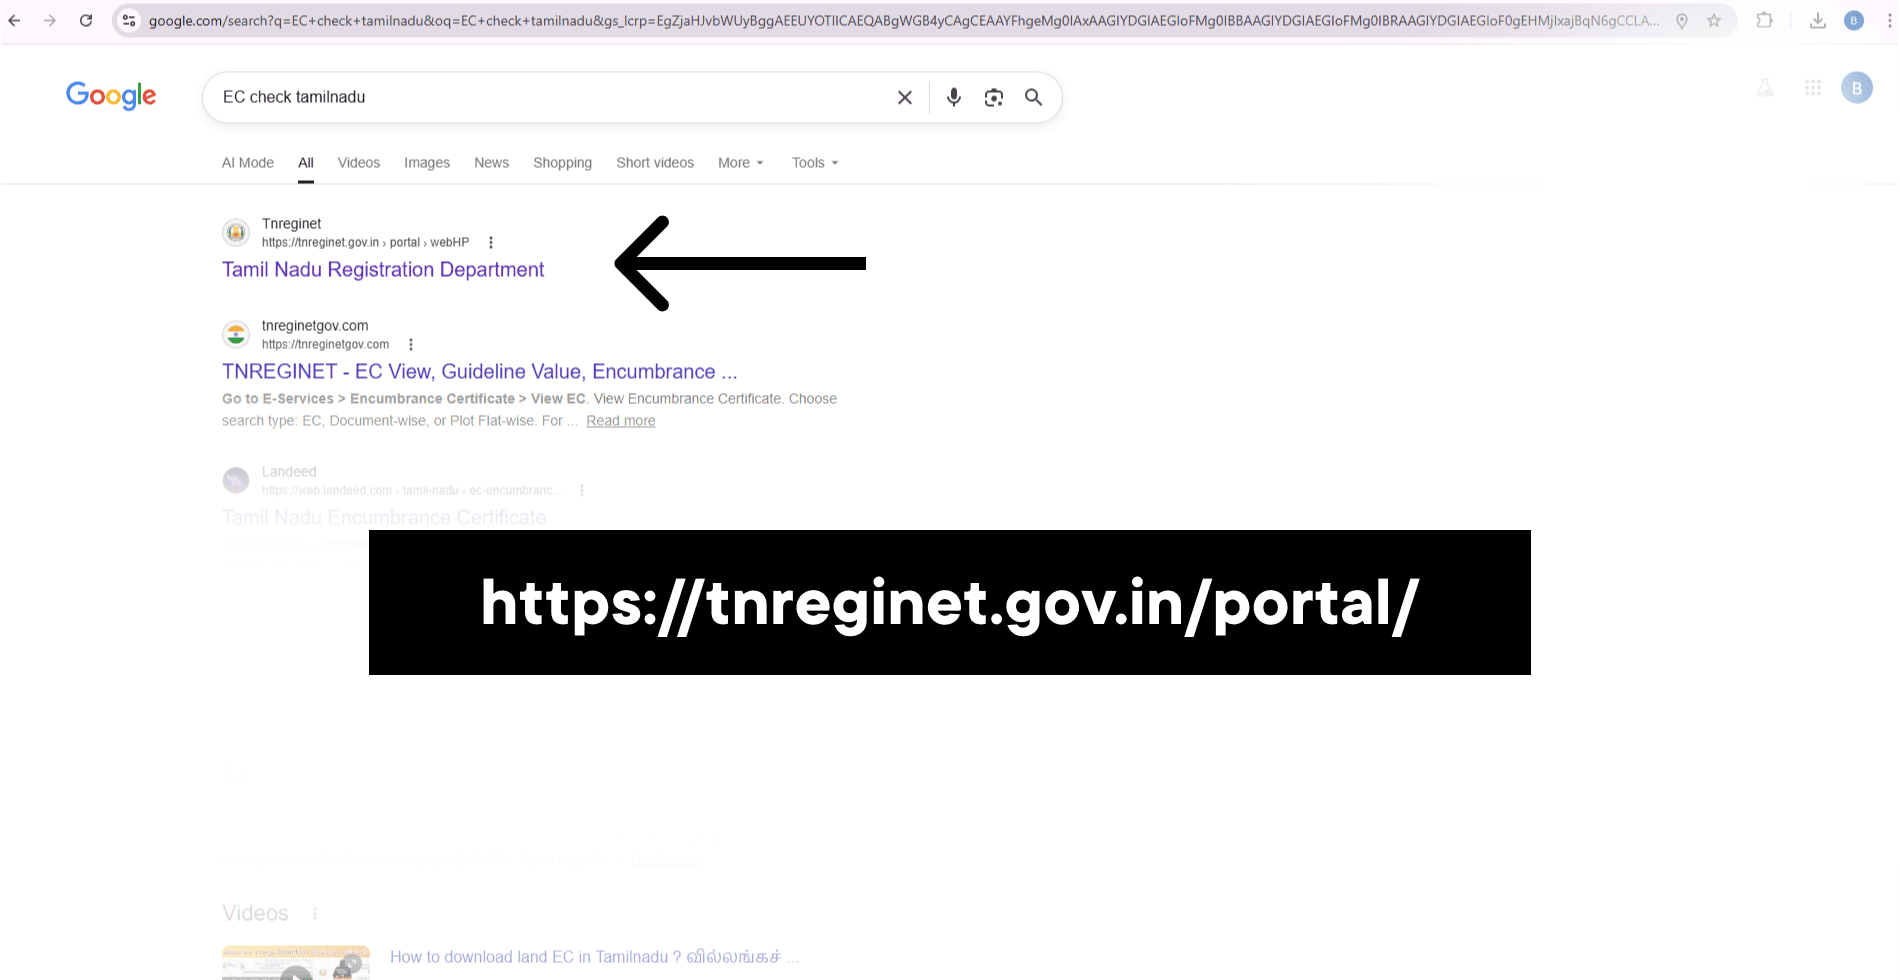Open options menu for tnreginetgov.com result
This screenshot has width=1900, height=980.
point(410,344)
